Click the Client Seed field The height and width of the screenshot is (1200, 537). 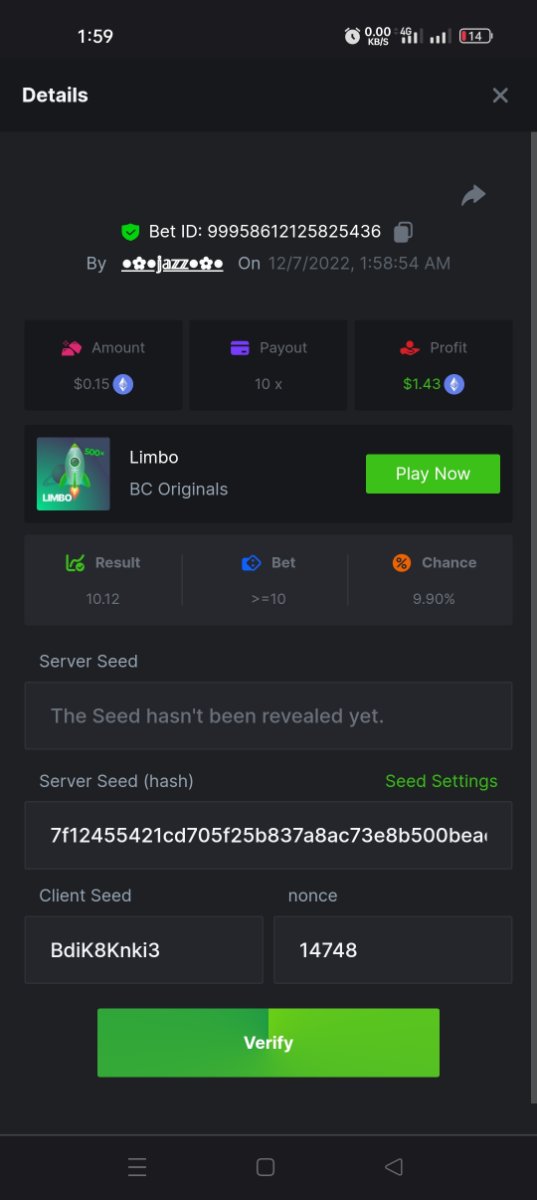click(144, 950)
